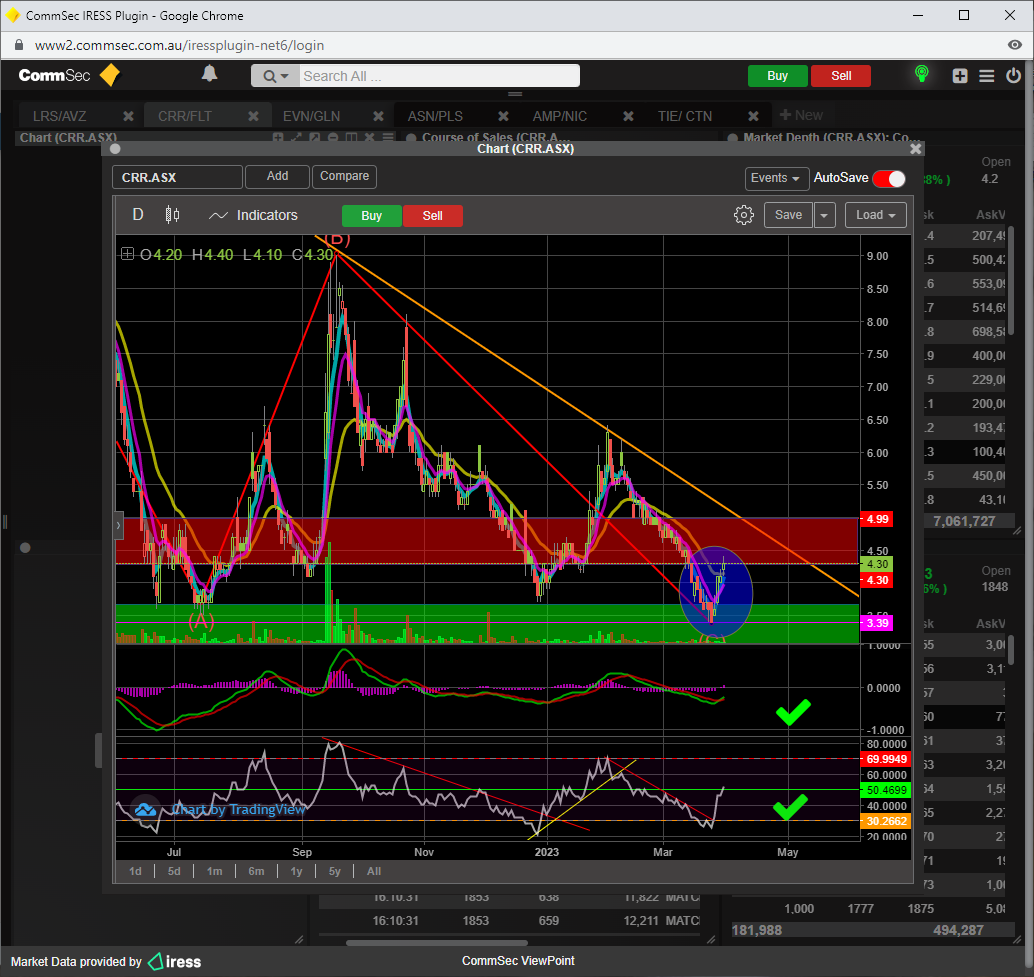
Task: Close the TIE/ CTN tab
Action: [x=753, y=116]
